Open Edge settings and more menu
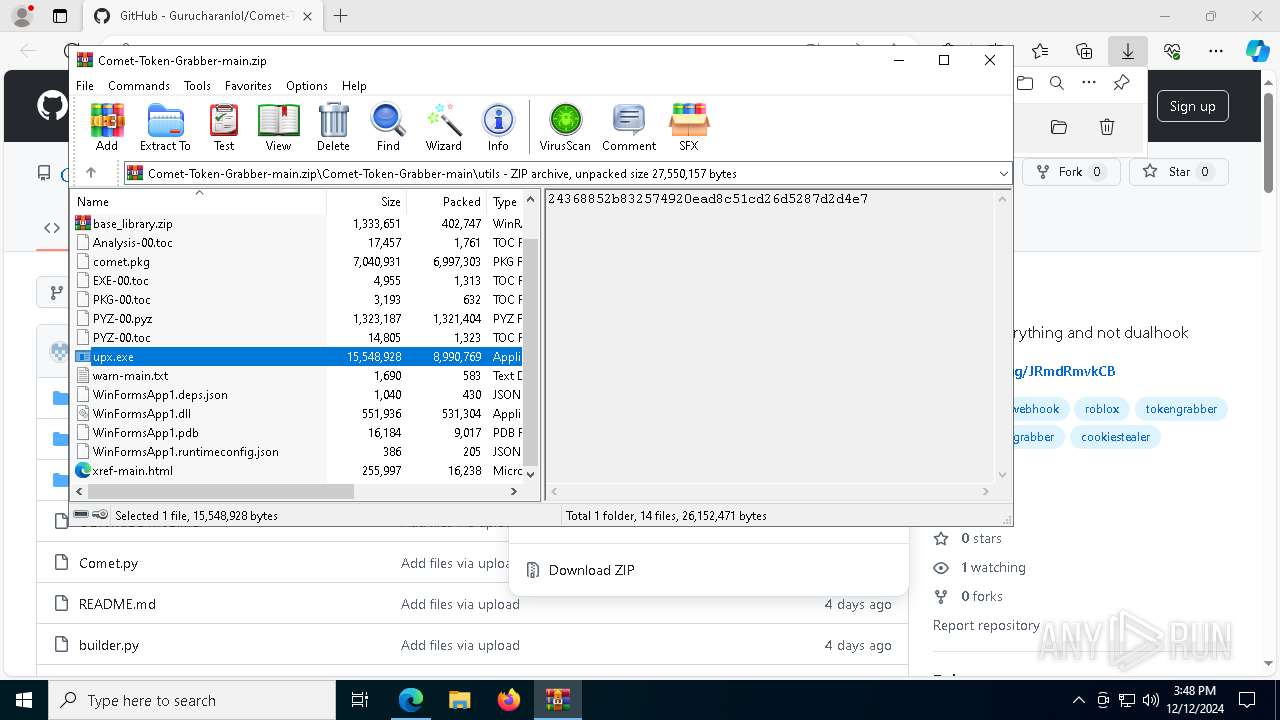 (x=1215, y=50)
